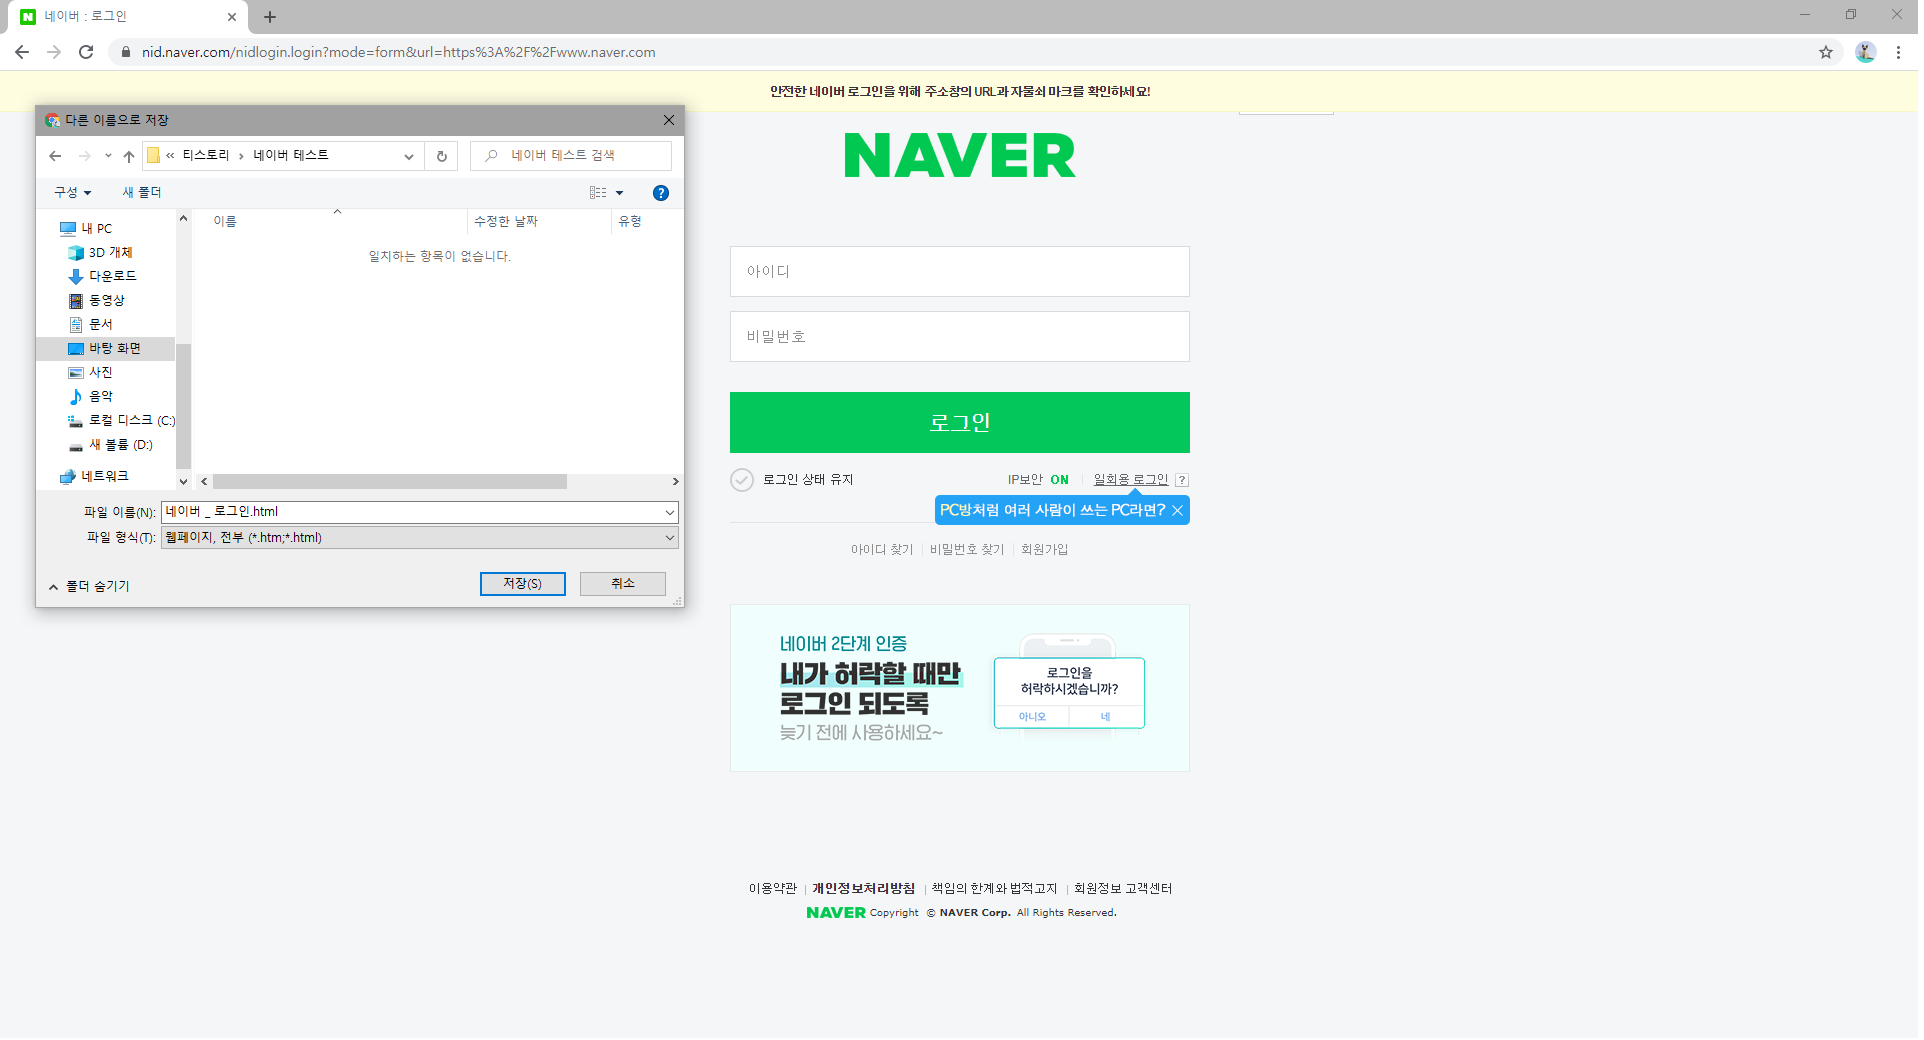Select 로컬 디스크 (C:) drive
Viewport: 1924px width, 1040px height.
121,420
